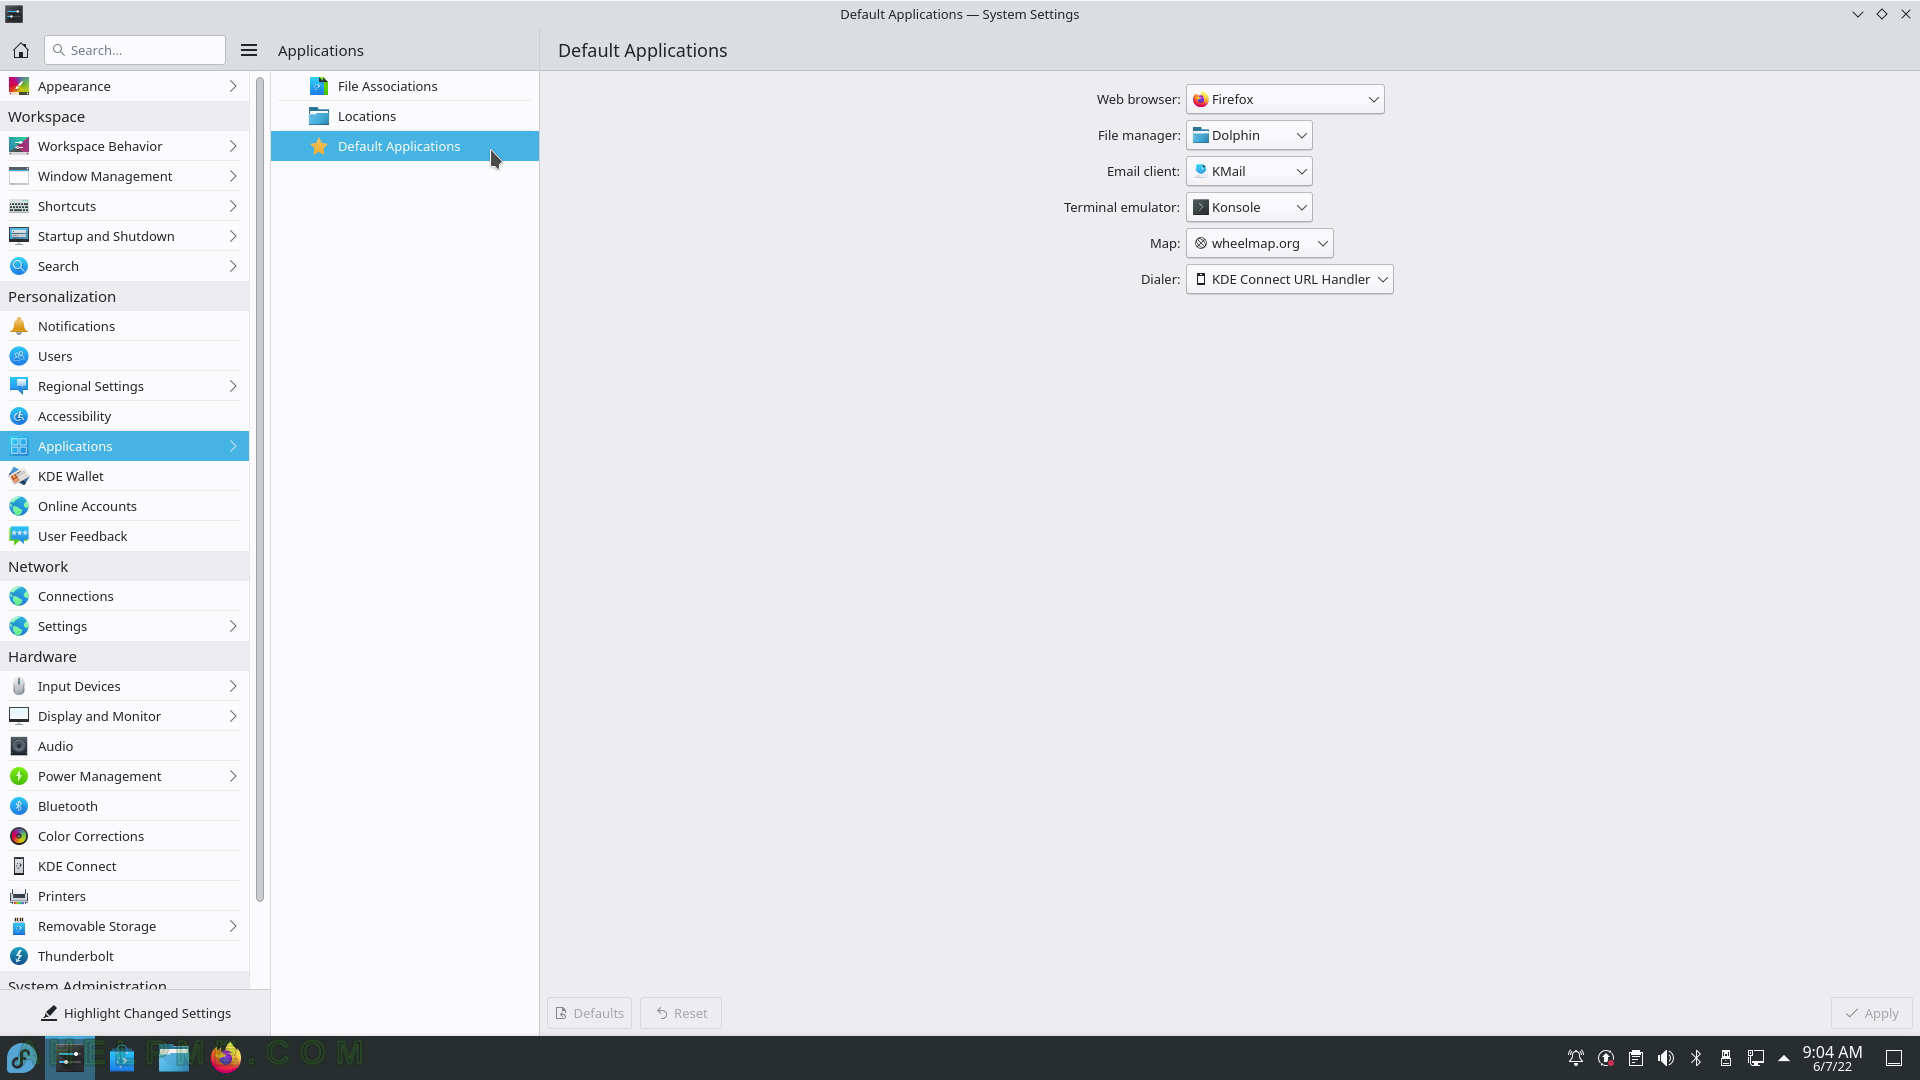Focus the Search settings field
The image size is (1920, 1080).
pos(135,50)
